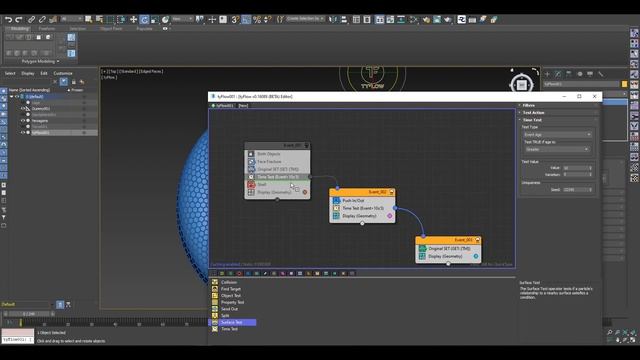
Task: Select the Object Test operator
Action: pyautogui.click(x=231, y=296)
